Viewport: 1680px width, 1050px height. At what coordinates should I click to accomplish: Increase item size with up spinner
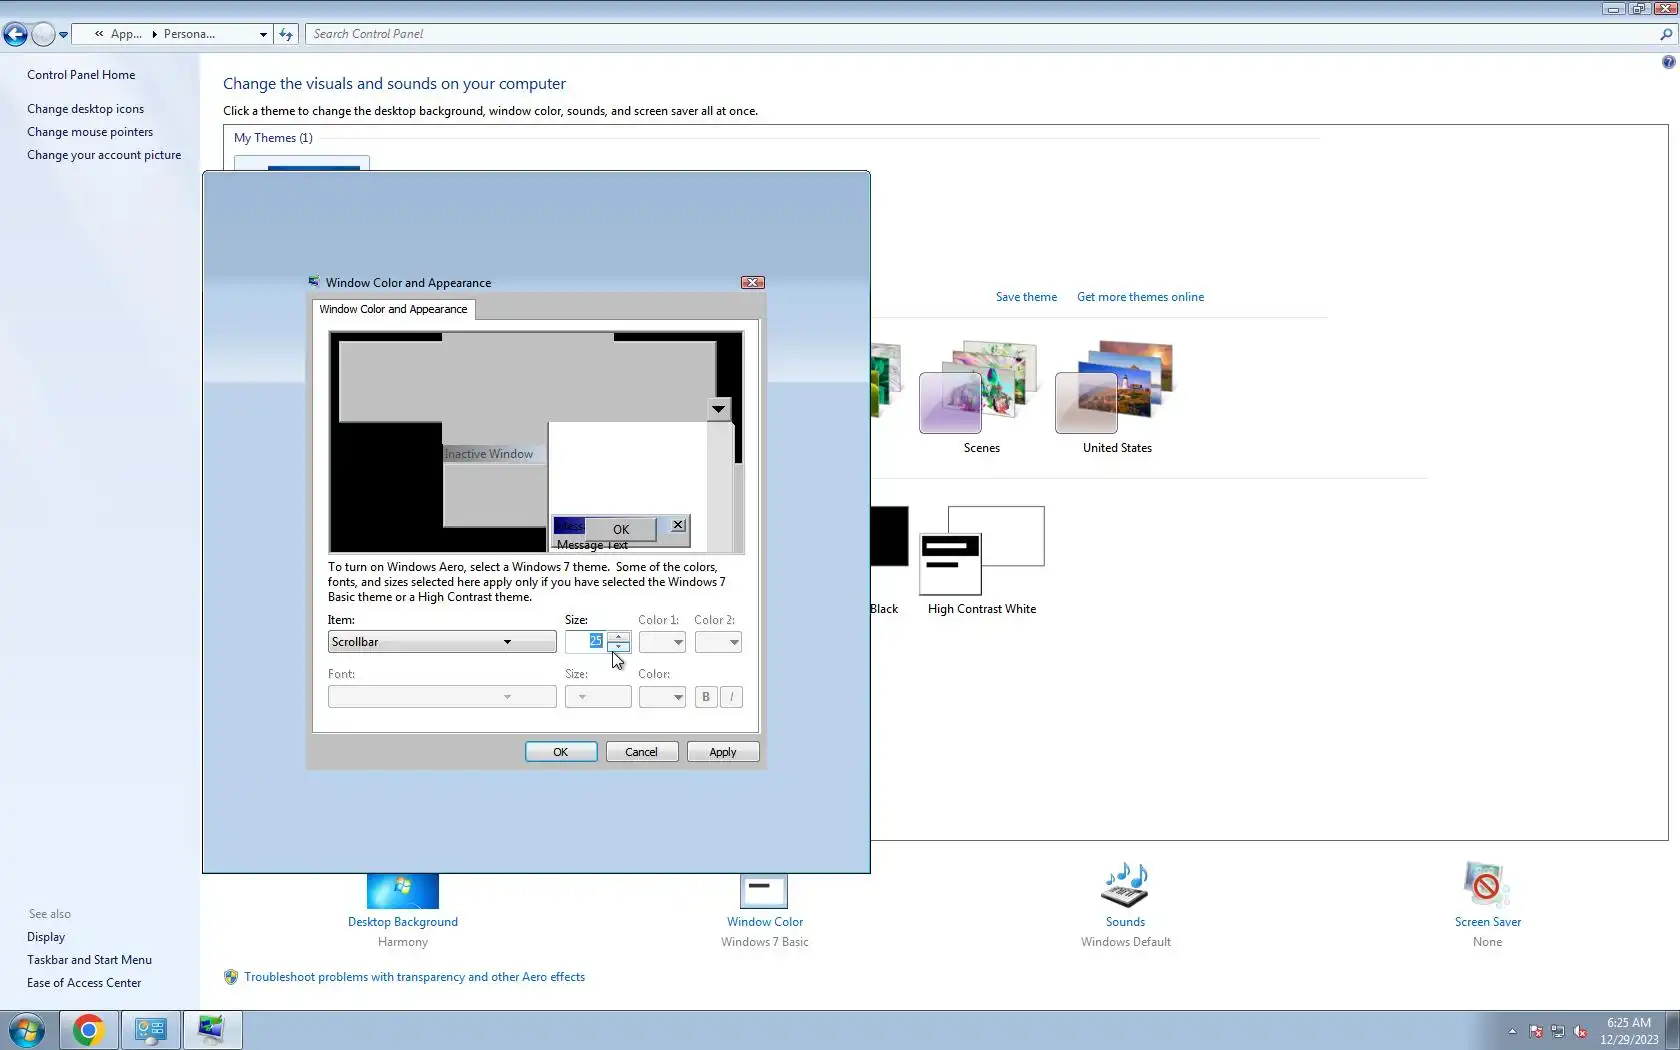coord(619,637)
